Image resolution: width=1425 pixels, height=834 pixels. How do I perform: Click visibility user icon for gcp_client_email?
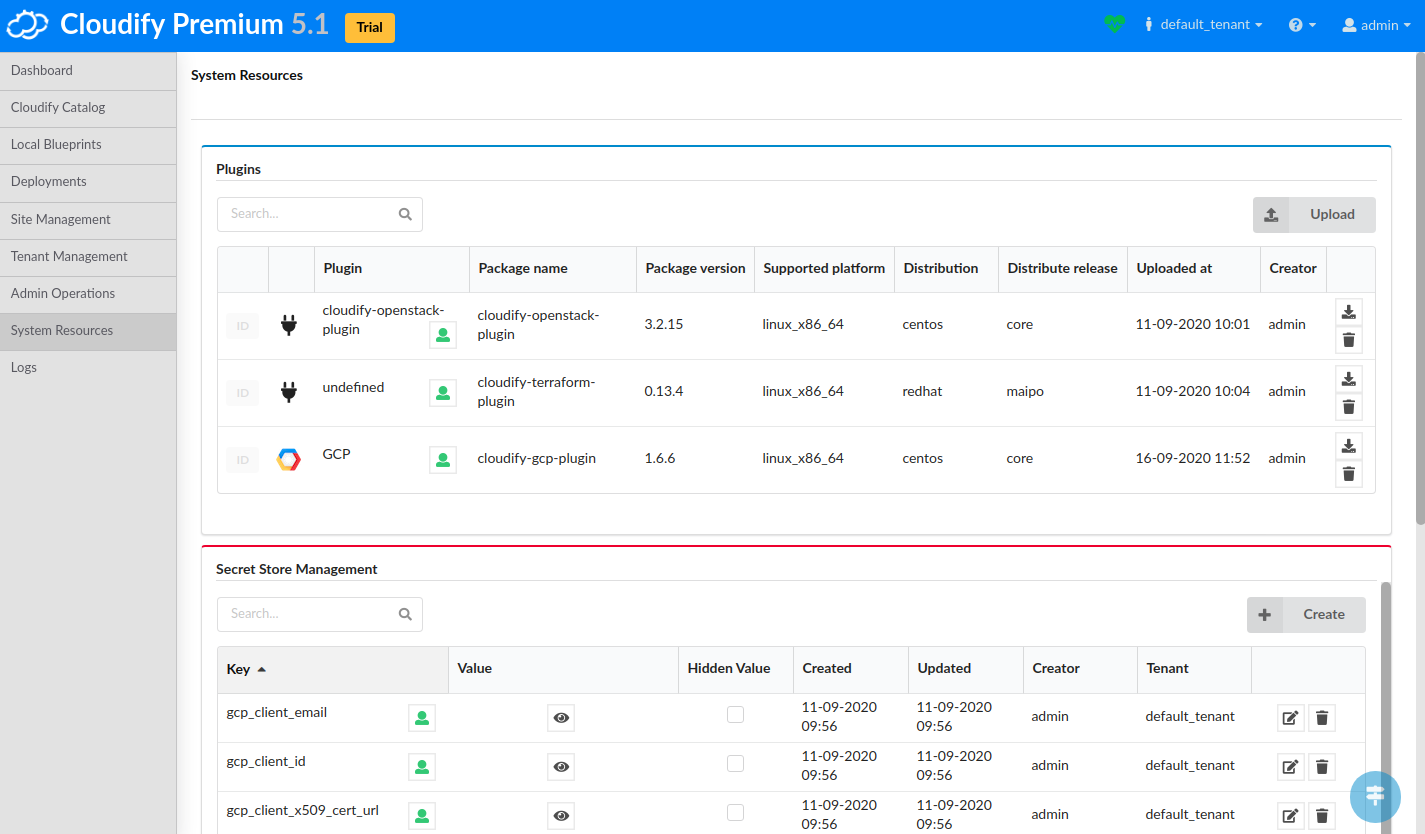coord(422,718)
